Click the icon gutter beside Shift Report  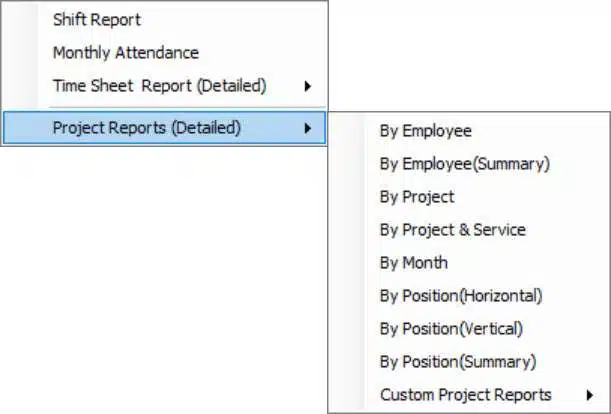coord(20,19)
